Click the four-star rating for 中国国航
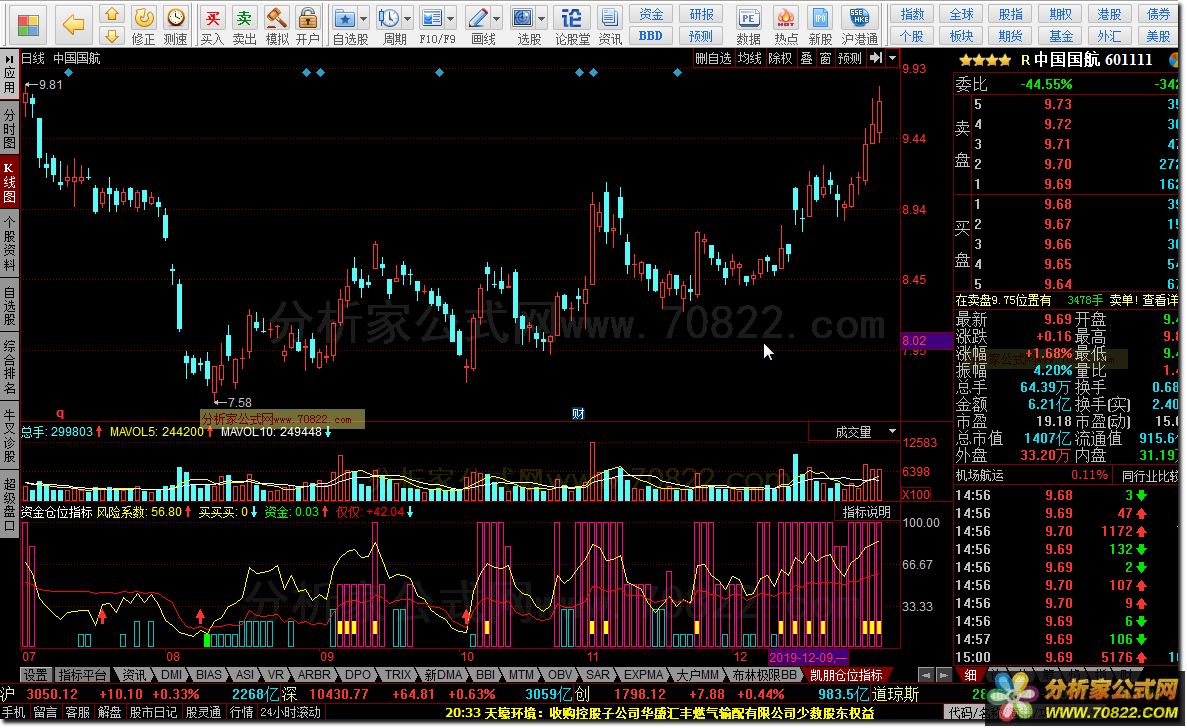 [x=984, y=61]
